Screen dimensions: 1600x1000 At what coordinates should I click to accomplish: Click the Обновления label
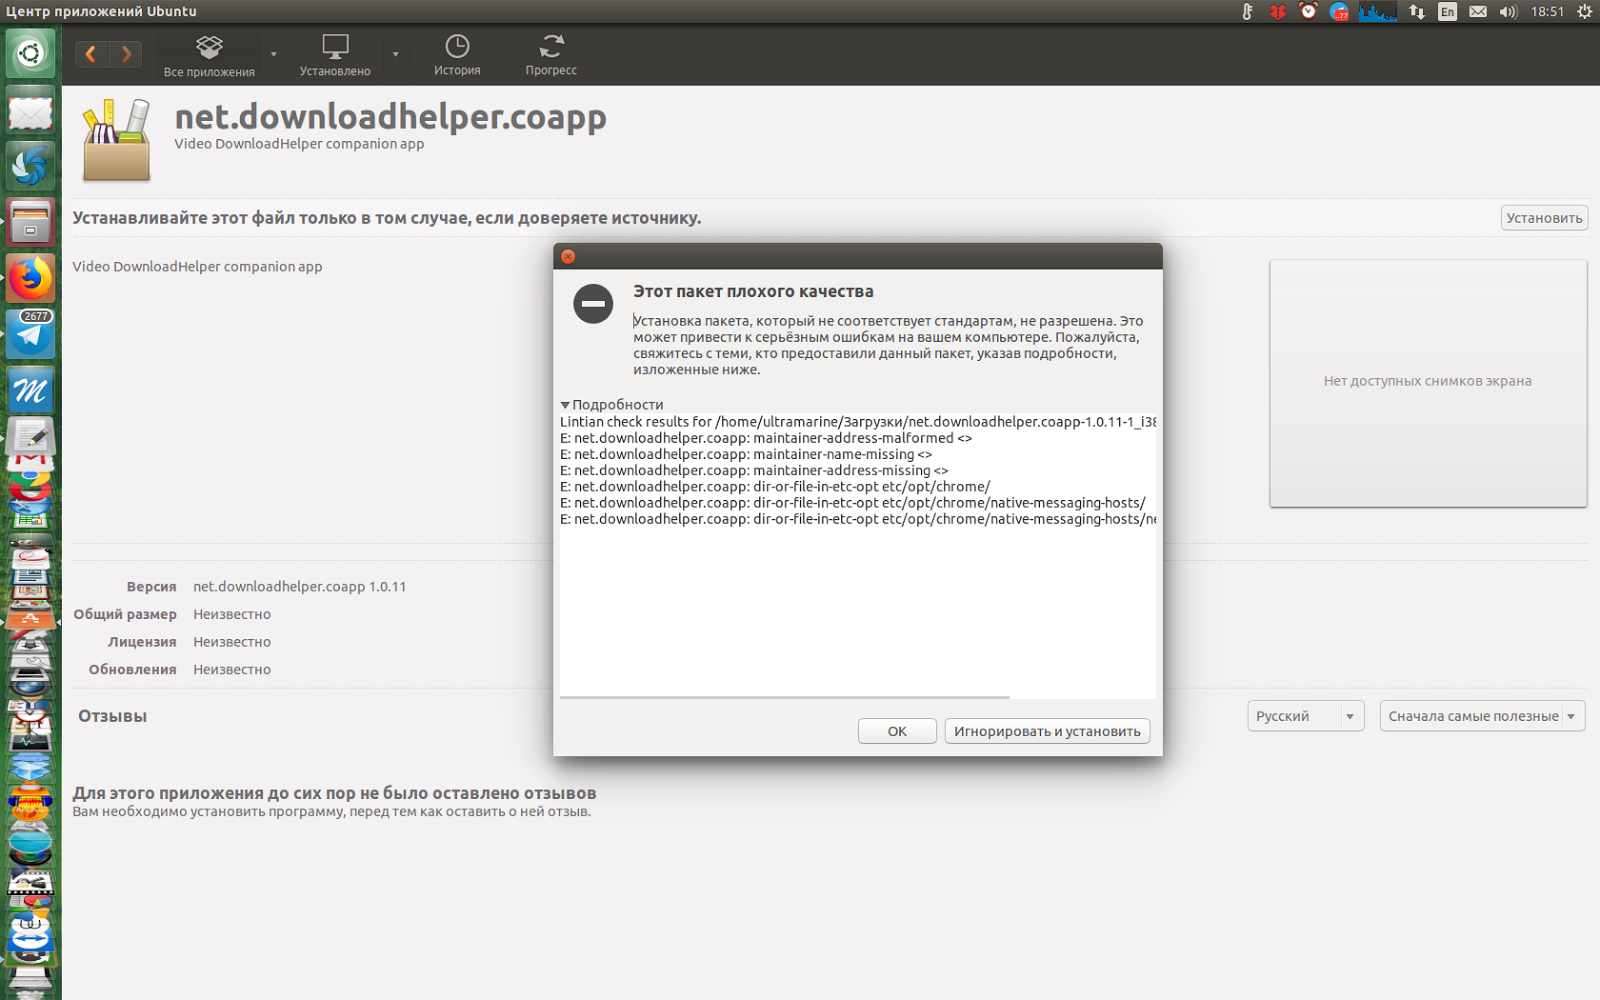tap(132, 670)
